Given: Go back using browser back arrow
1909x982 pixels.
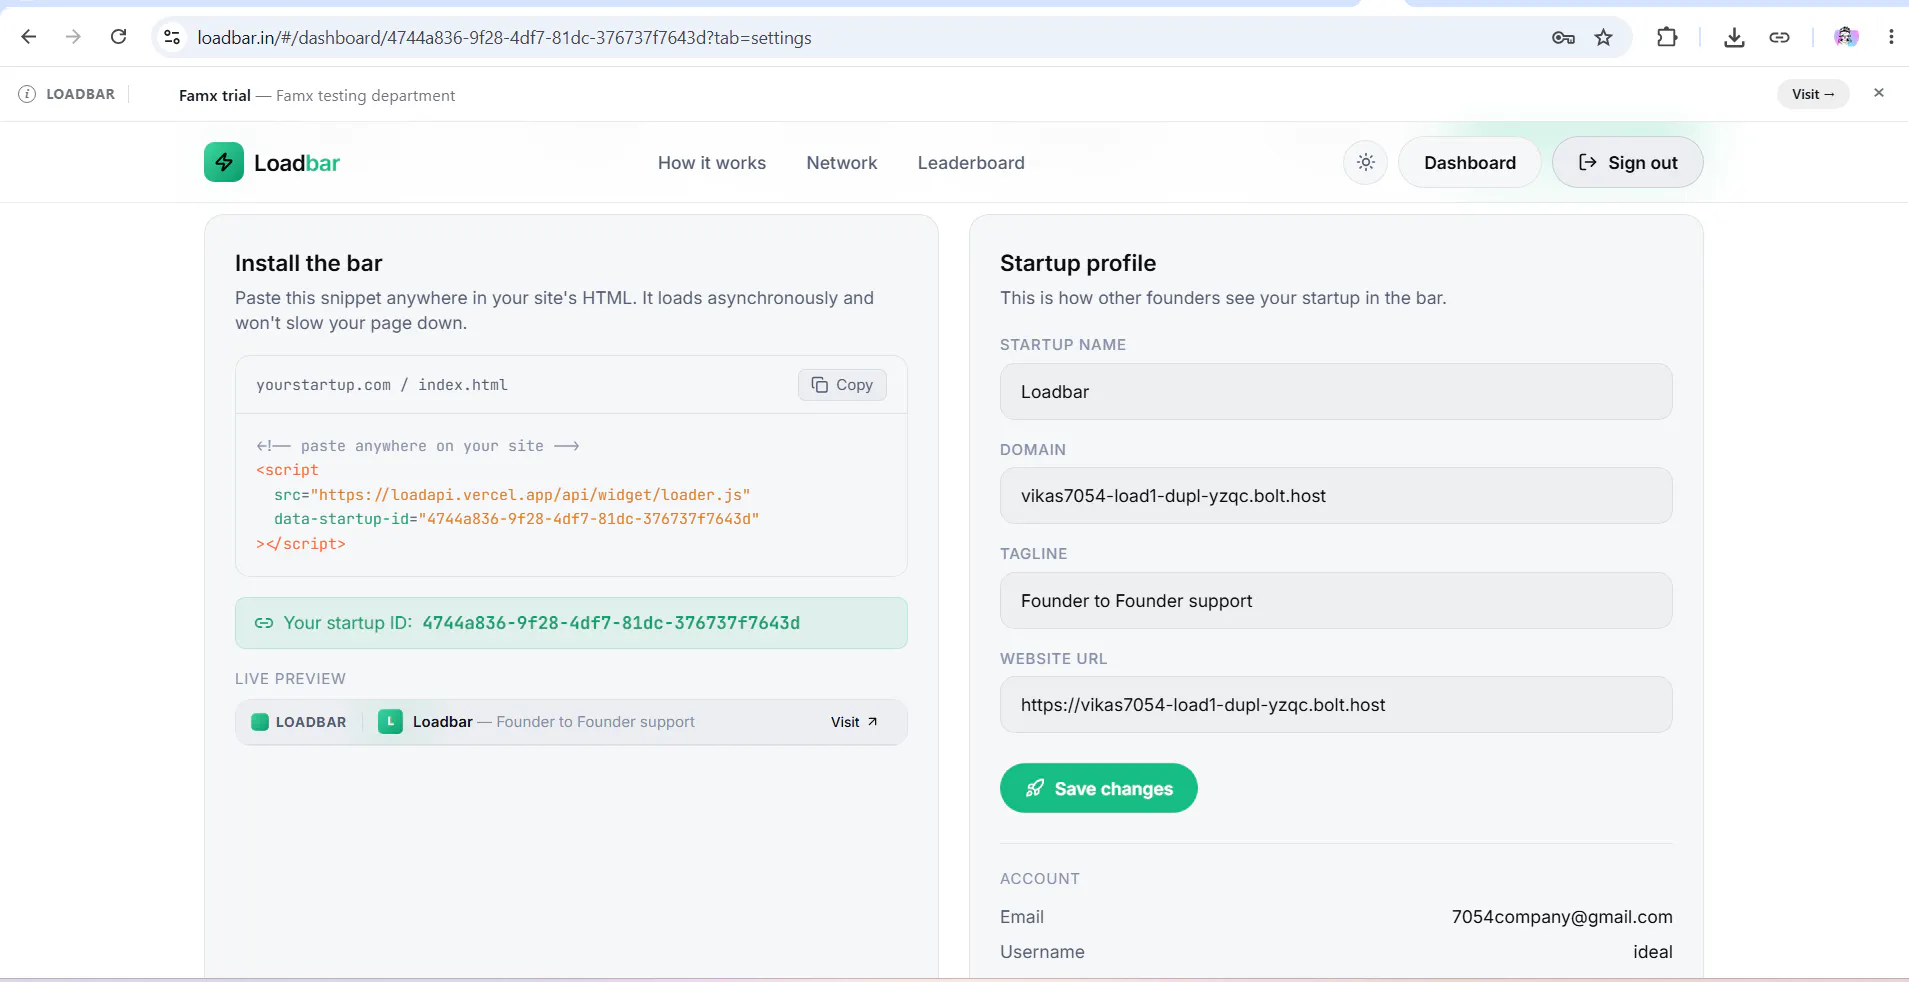Looking at the screenshot, I should (29, 37).
